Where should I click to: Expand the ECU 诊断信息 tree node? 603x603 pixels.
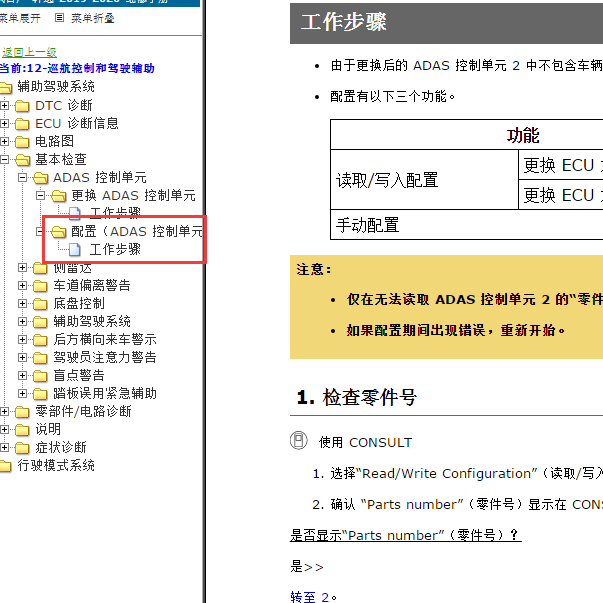5,123
